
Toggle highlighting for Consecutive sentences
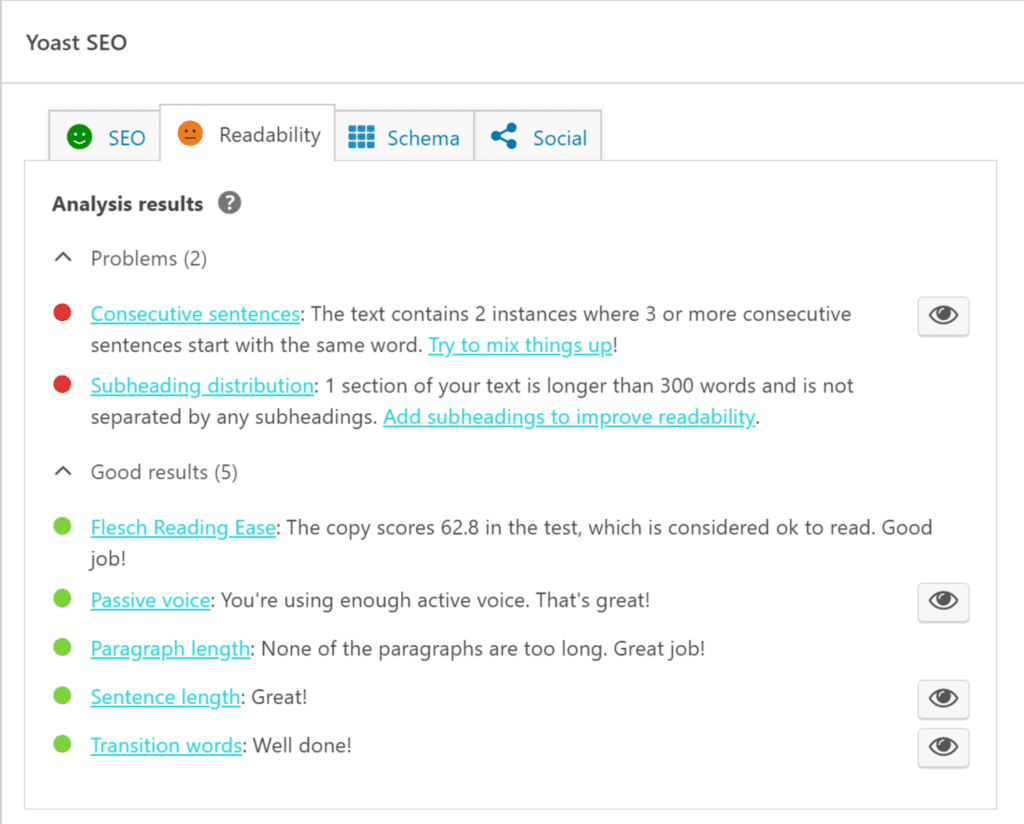click(942, 316)
